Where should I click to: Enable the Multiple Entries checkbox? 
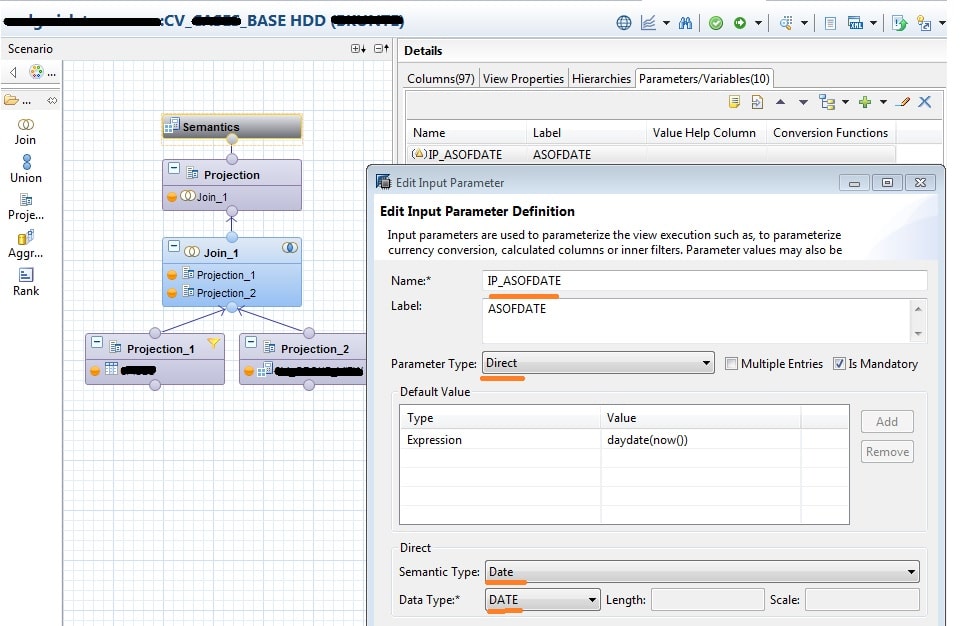[732, 364]
